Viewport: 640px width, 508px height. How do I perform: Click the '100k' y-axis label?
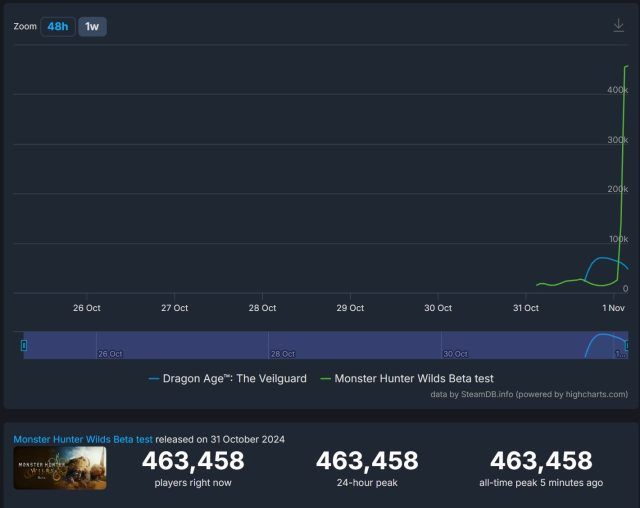tap(618, 239)
